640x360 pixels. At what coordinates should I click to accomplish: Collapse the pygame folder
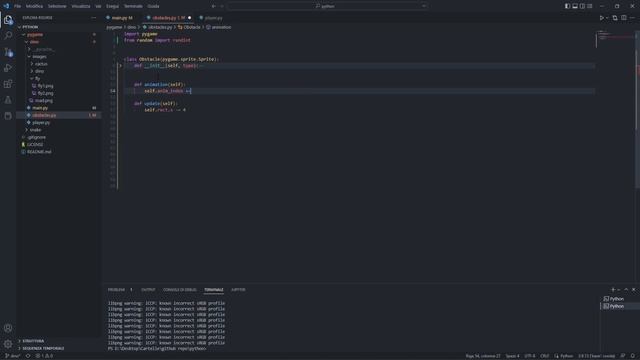pyautogui.click(x=35, y=34)
